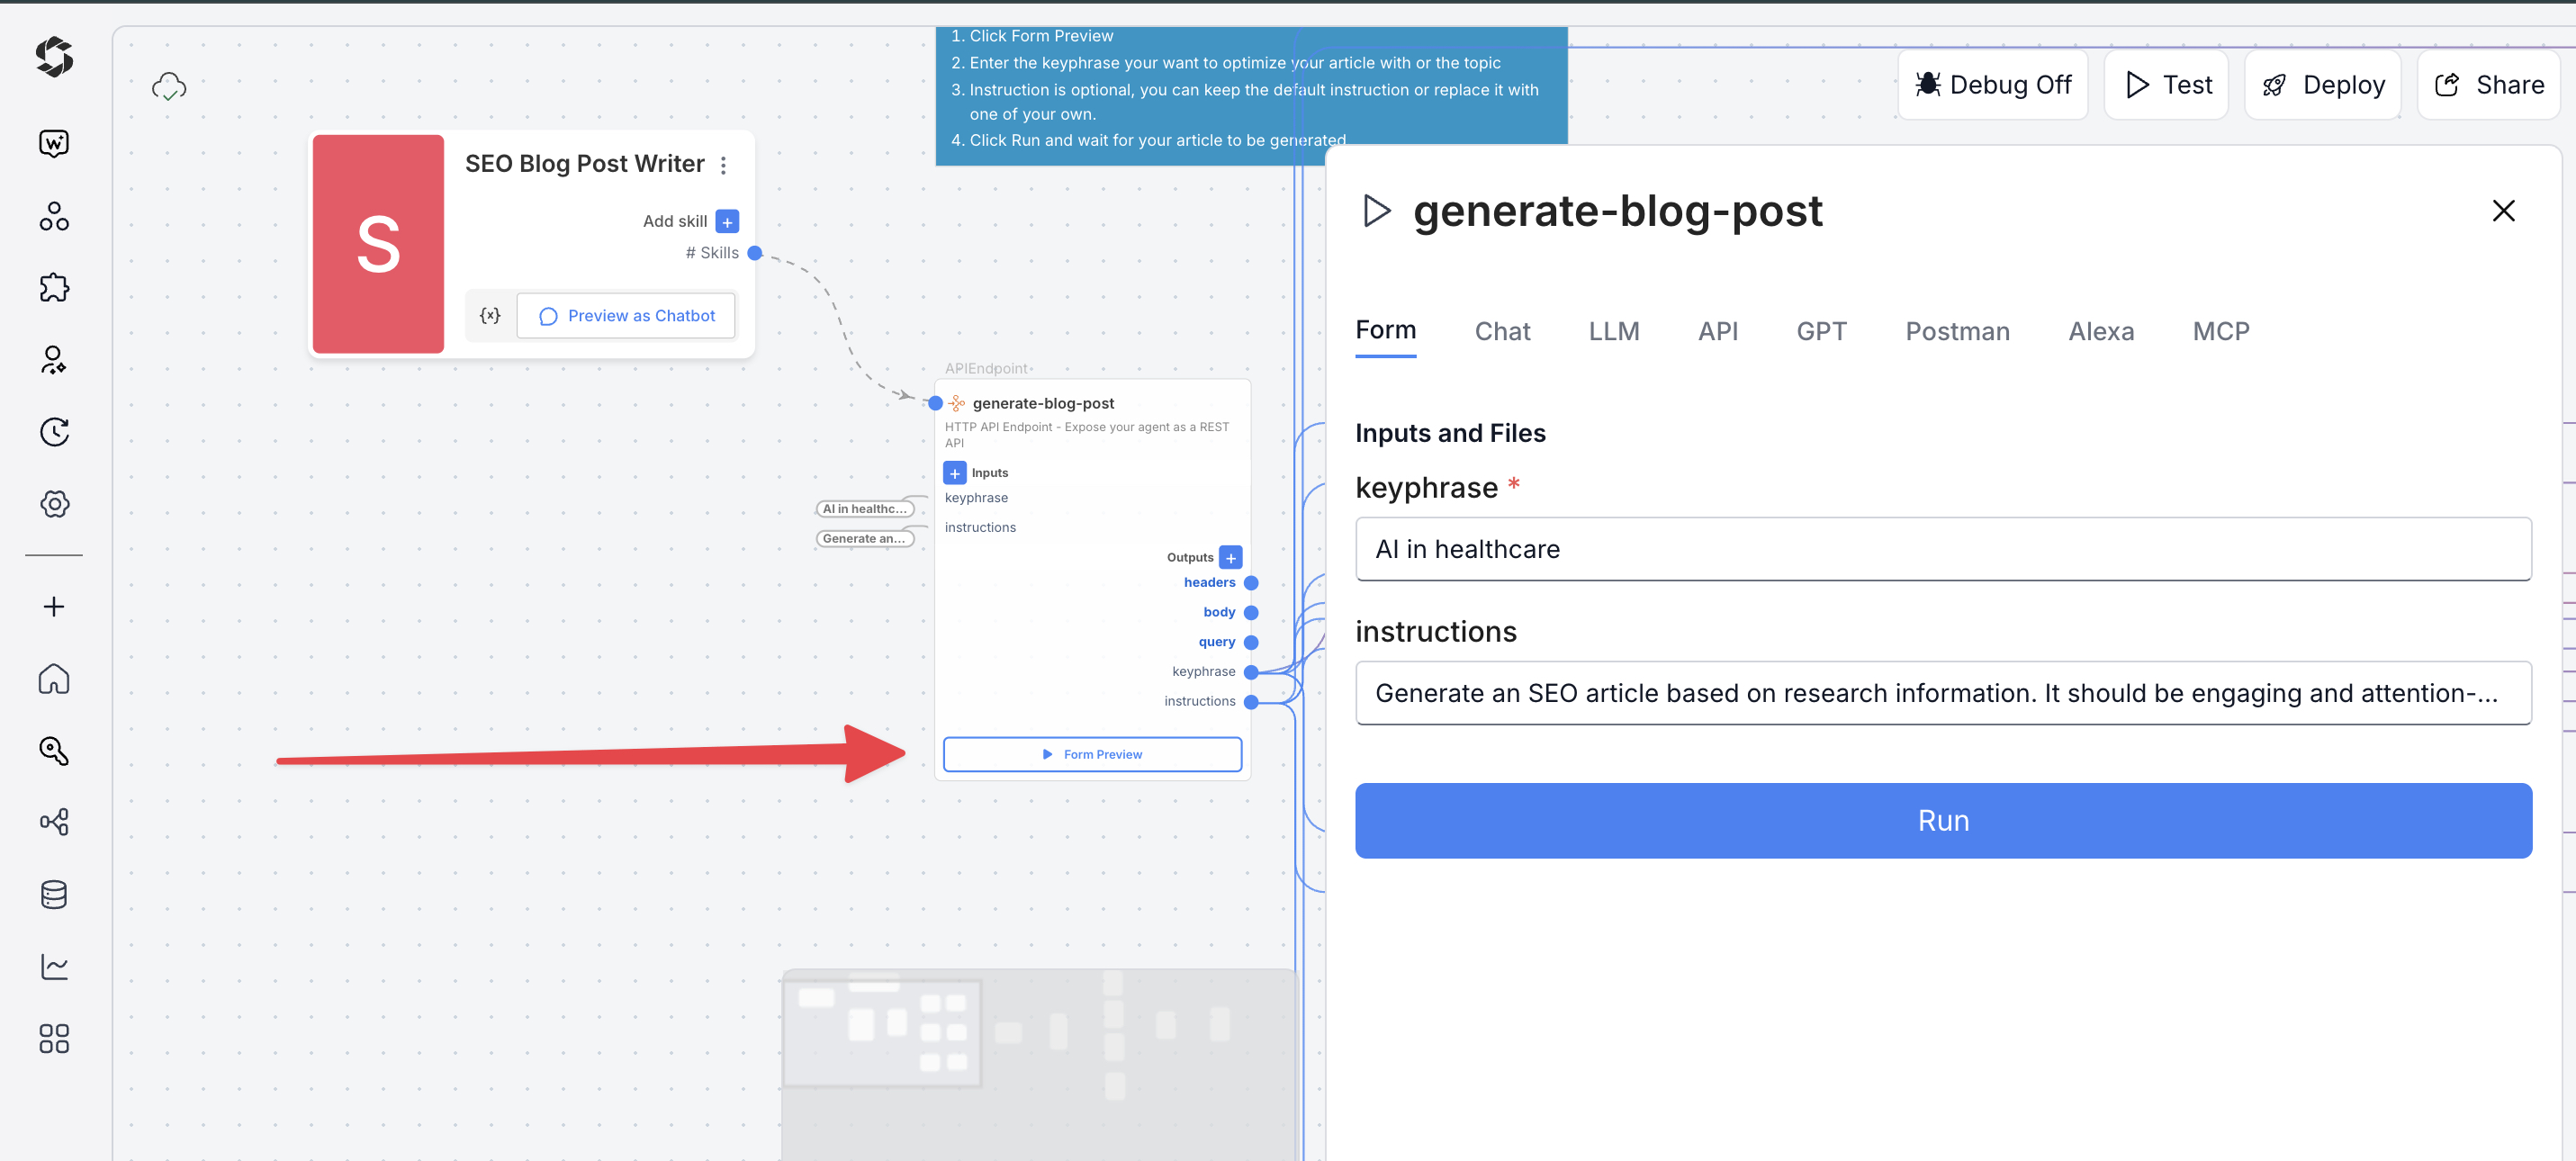
Task: Click Preview as Chatbot button
Action: pos(627,316)
